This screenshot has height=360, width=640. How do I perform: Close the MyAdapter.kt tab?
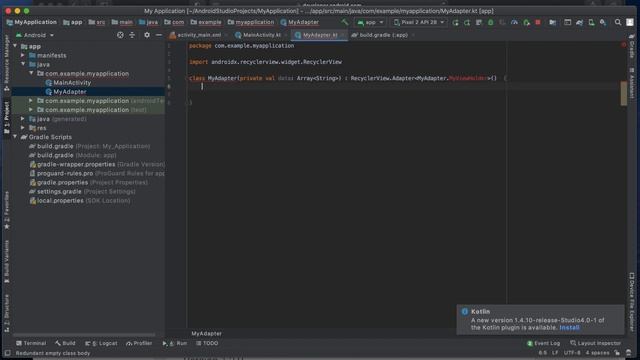342,35
